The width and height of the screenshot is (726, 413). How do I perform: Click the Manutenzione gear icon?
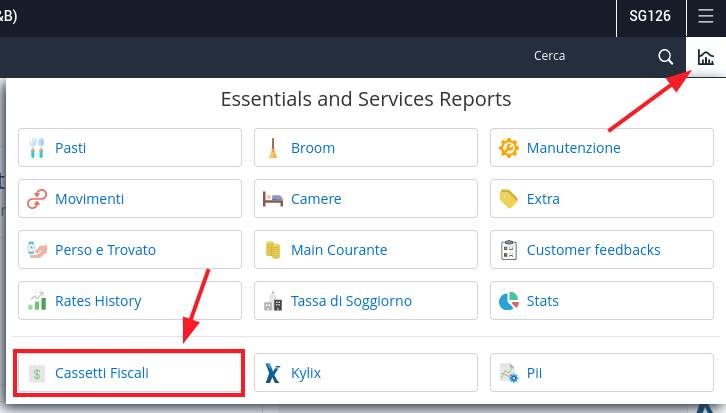(x=508, y=148)
